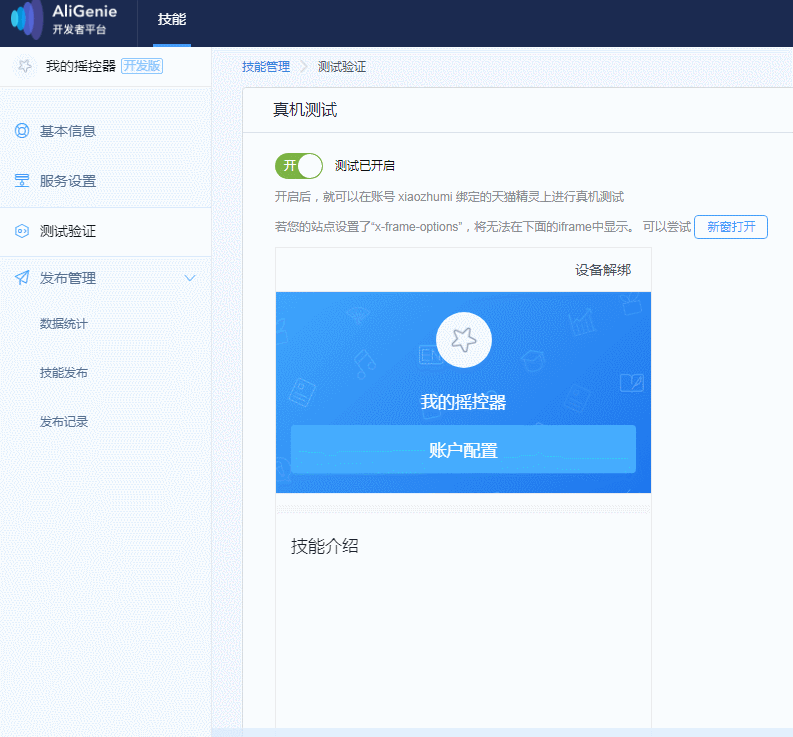Click the AliGenie logo icon
The image size is (793, 737).
pyautogui.click(x=27, y=19)
